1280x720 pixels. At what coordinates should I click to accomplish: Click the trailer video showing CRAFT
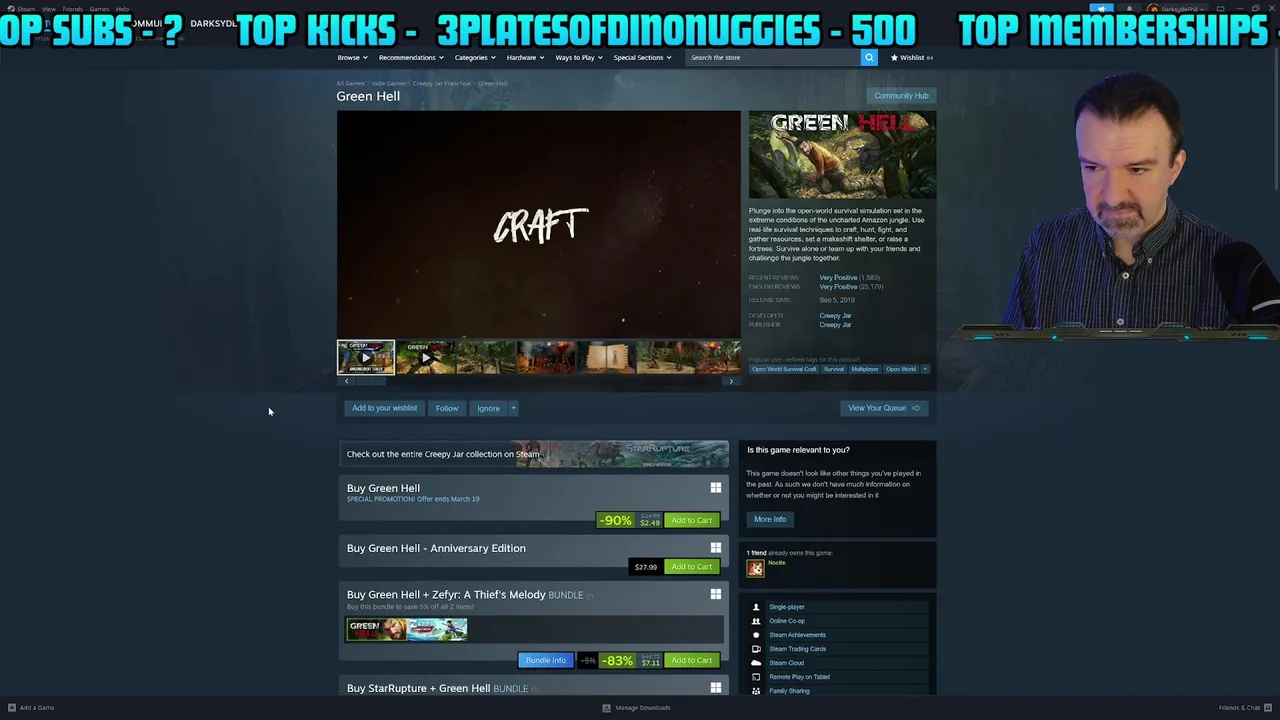point(539,225)
